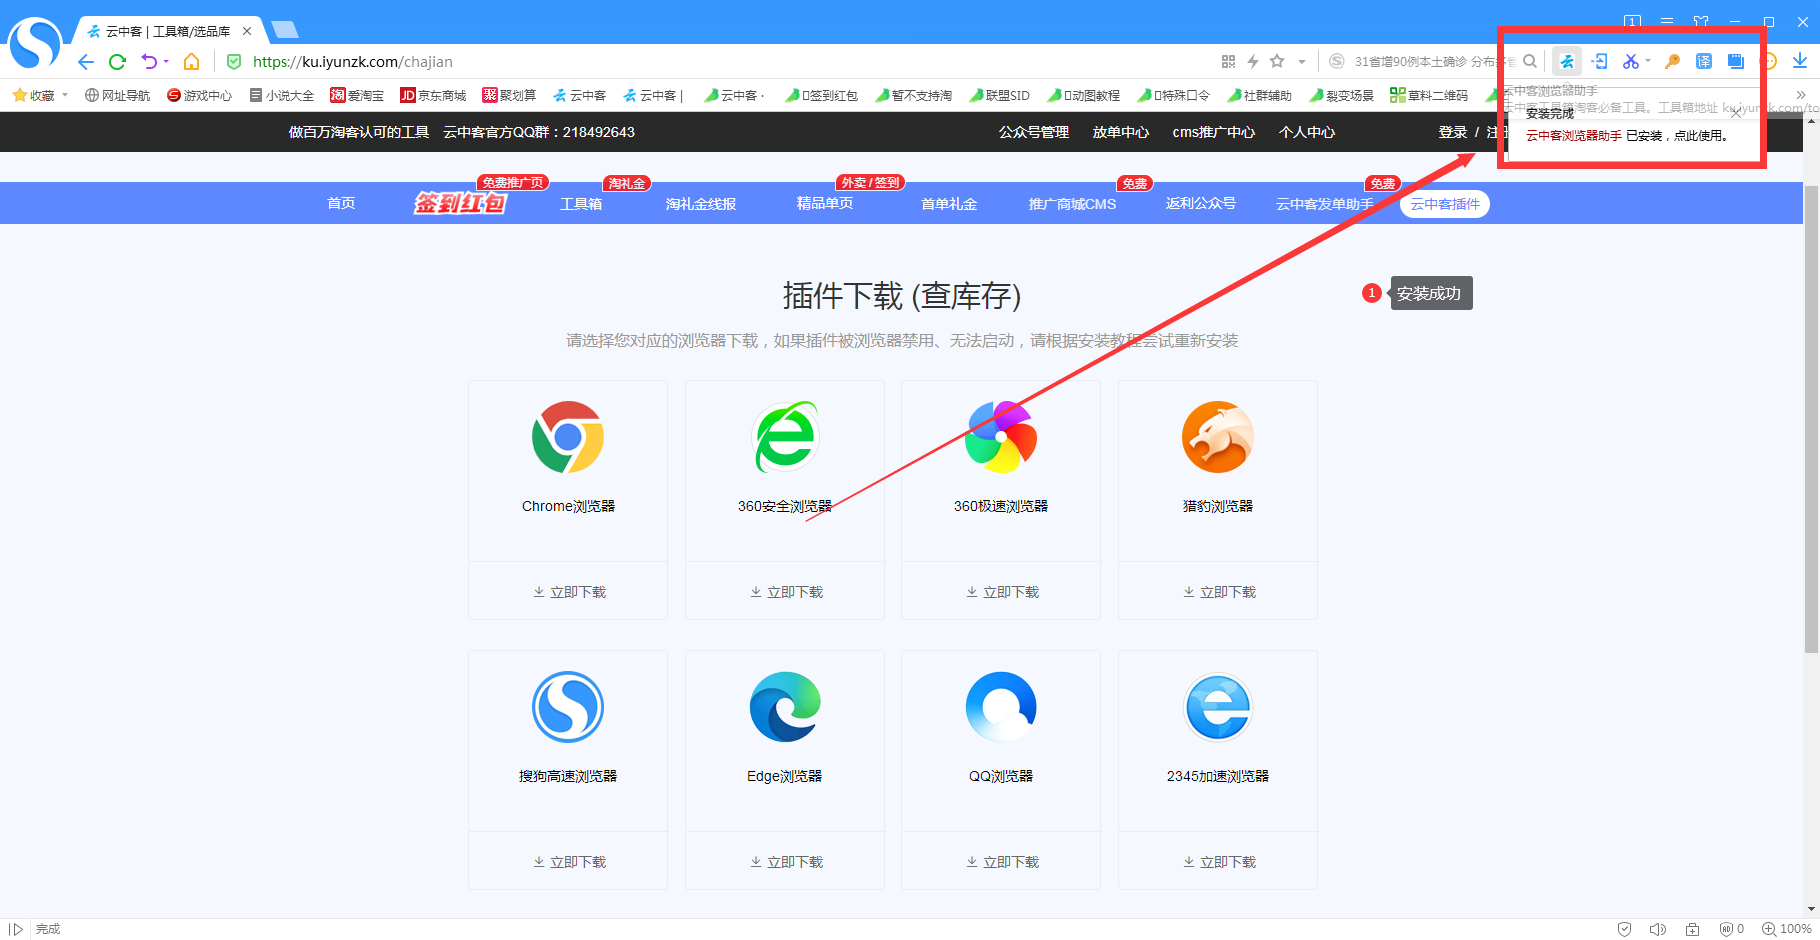Click the 登录 login link

click(1452, 131)
